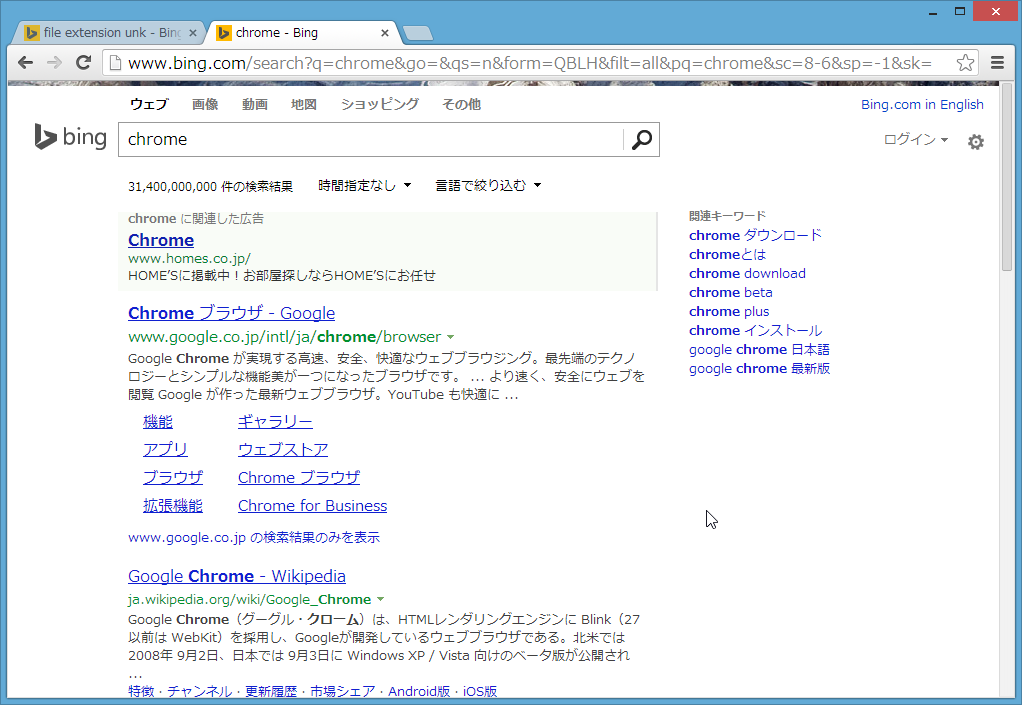Click related keyword 'google chrome 日本語'
The height and width of the screenshot is (705, 1022).
point(759,349)
